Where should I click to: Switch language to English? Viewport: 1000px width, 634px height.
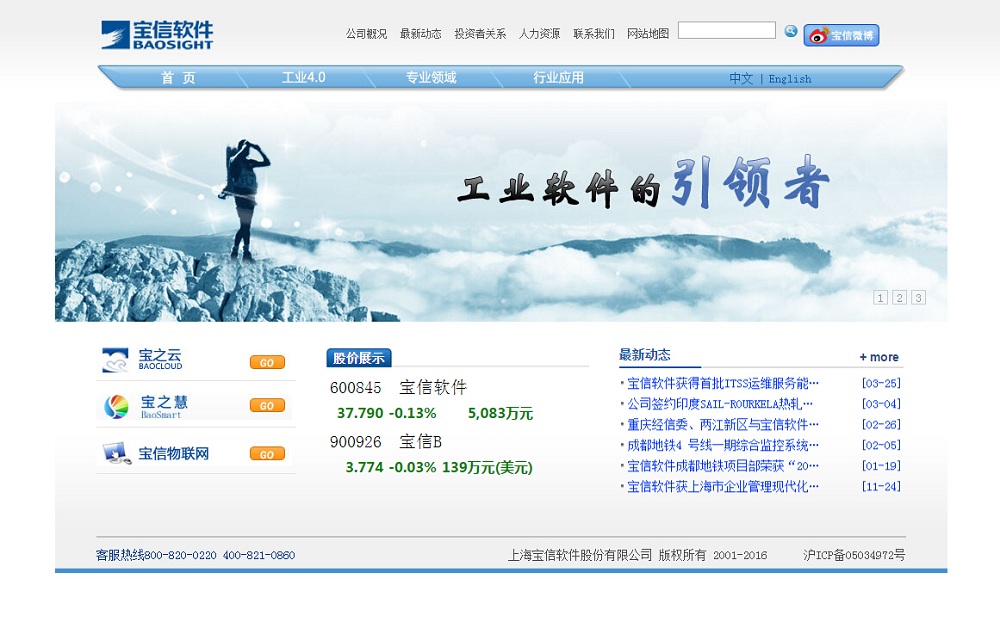790,79
